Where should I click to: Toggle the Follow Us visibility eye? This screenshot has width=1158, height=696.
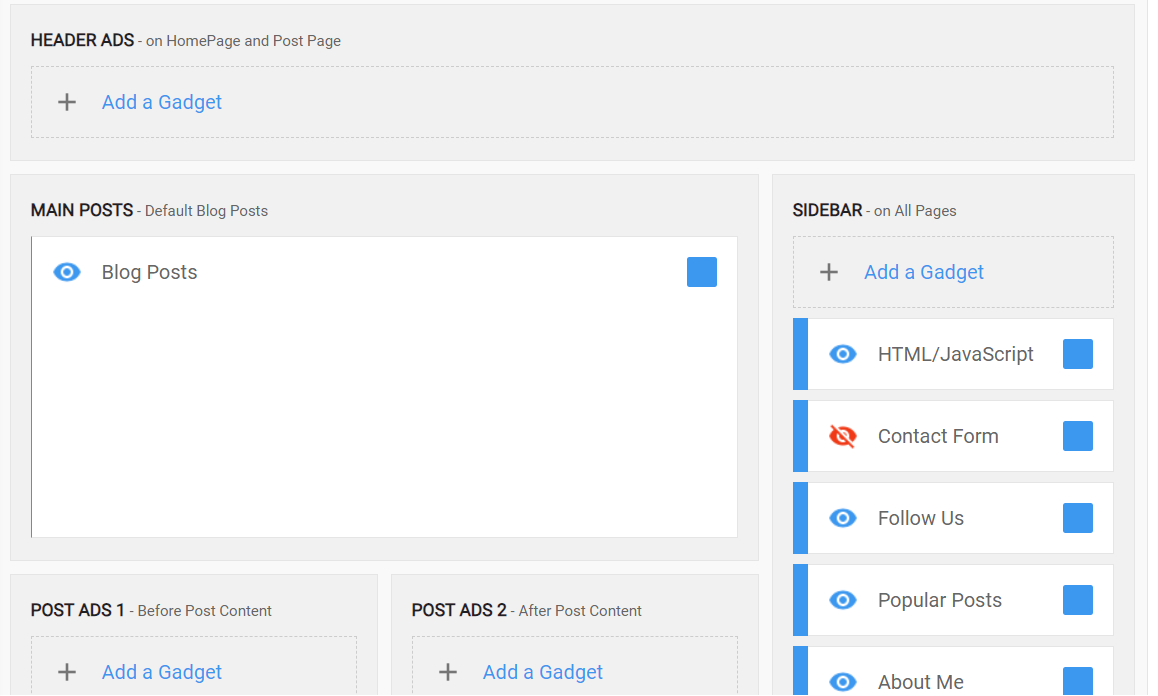843,518
